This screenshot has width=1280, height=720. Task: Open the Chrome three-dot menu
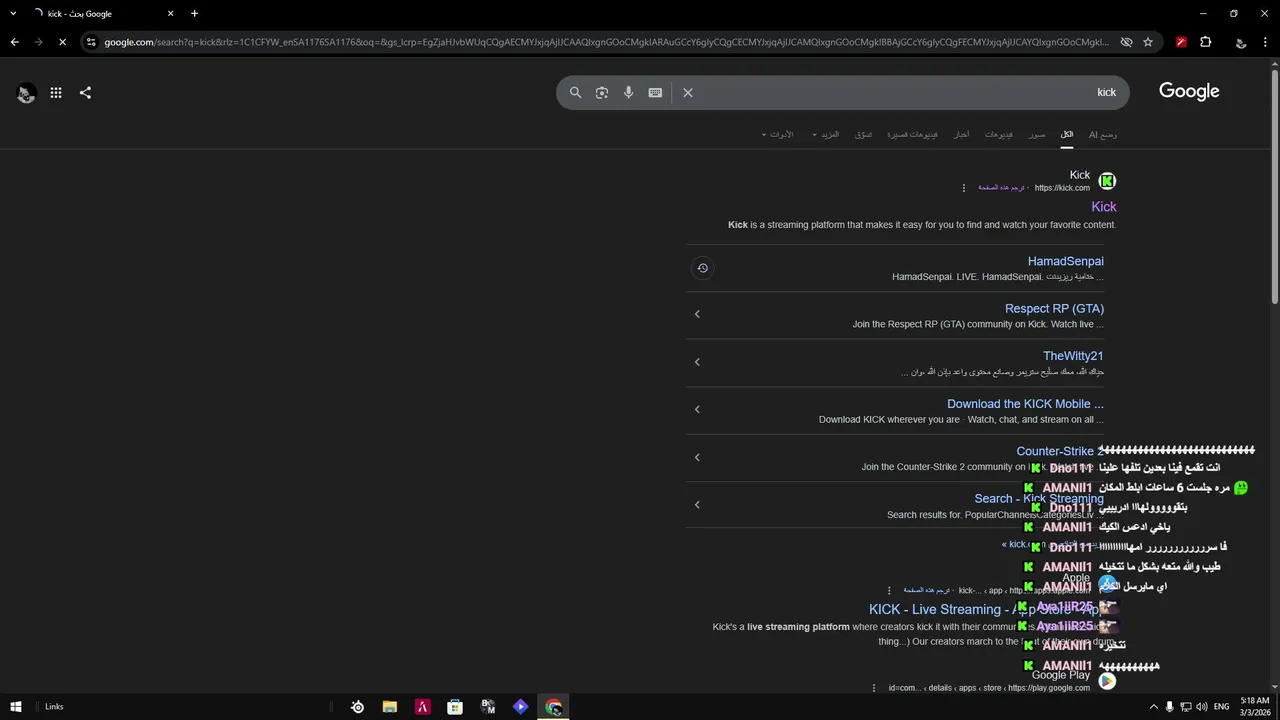point(1266,42)
